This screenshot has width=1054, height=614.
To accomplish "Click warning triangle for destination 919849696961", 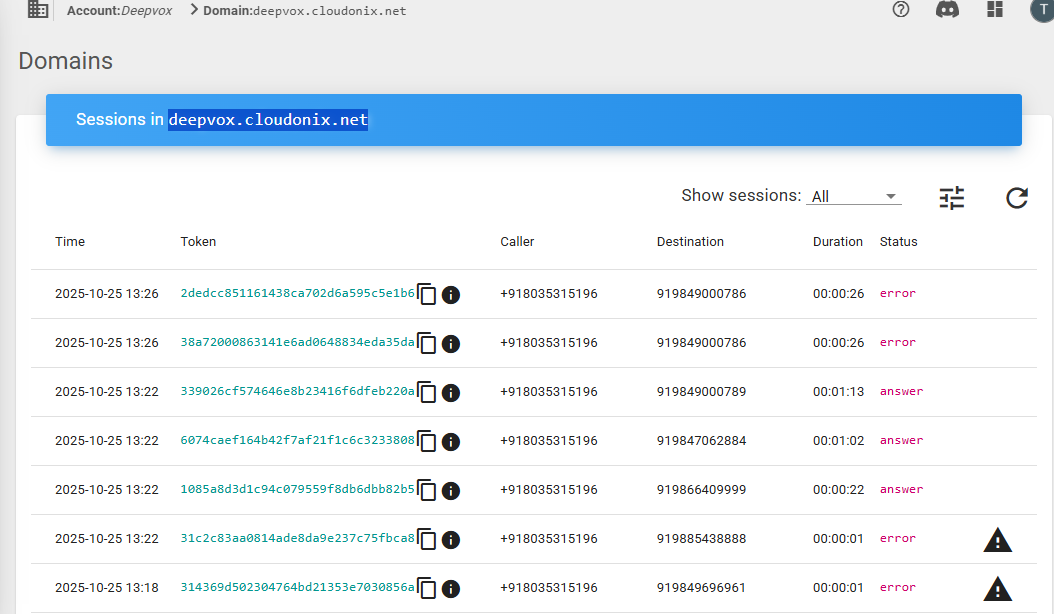I will coord(997,588).
